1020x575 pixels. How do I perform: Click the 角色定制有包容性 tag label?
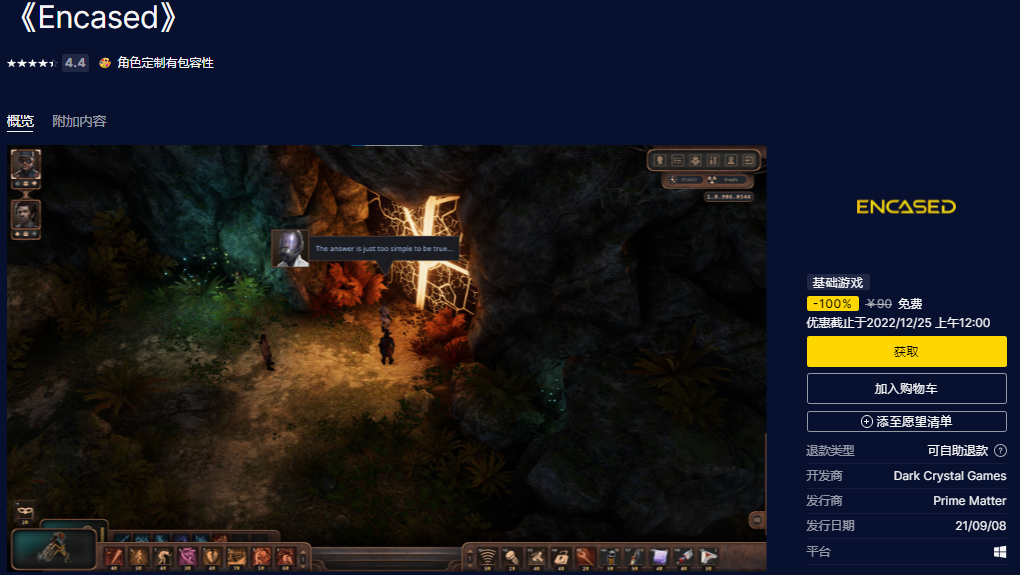coord(165,63)
